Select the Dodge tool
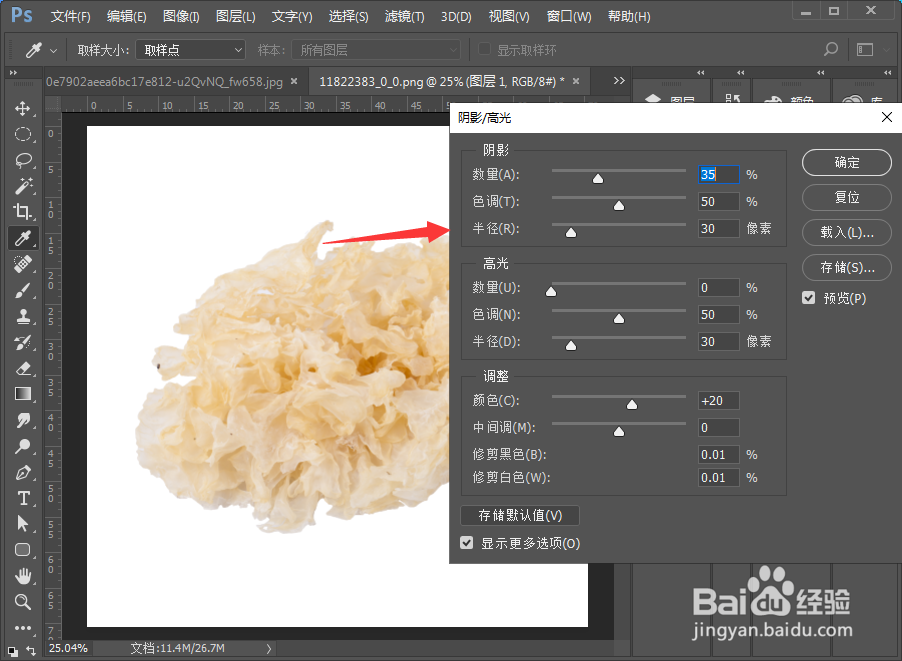The image size is (902, 661). (23, 446)
